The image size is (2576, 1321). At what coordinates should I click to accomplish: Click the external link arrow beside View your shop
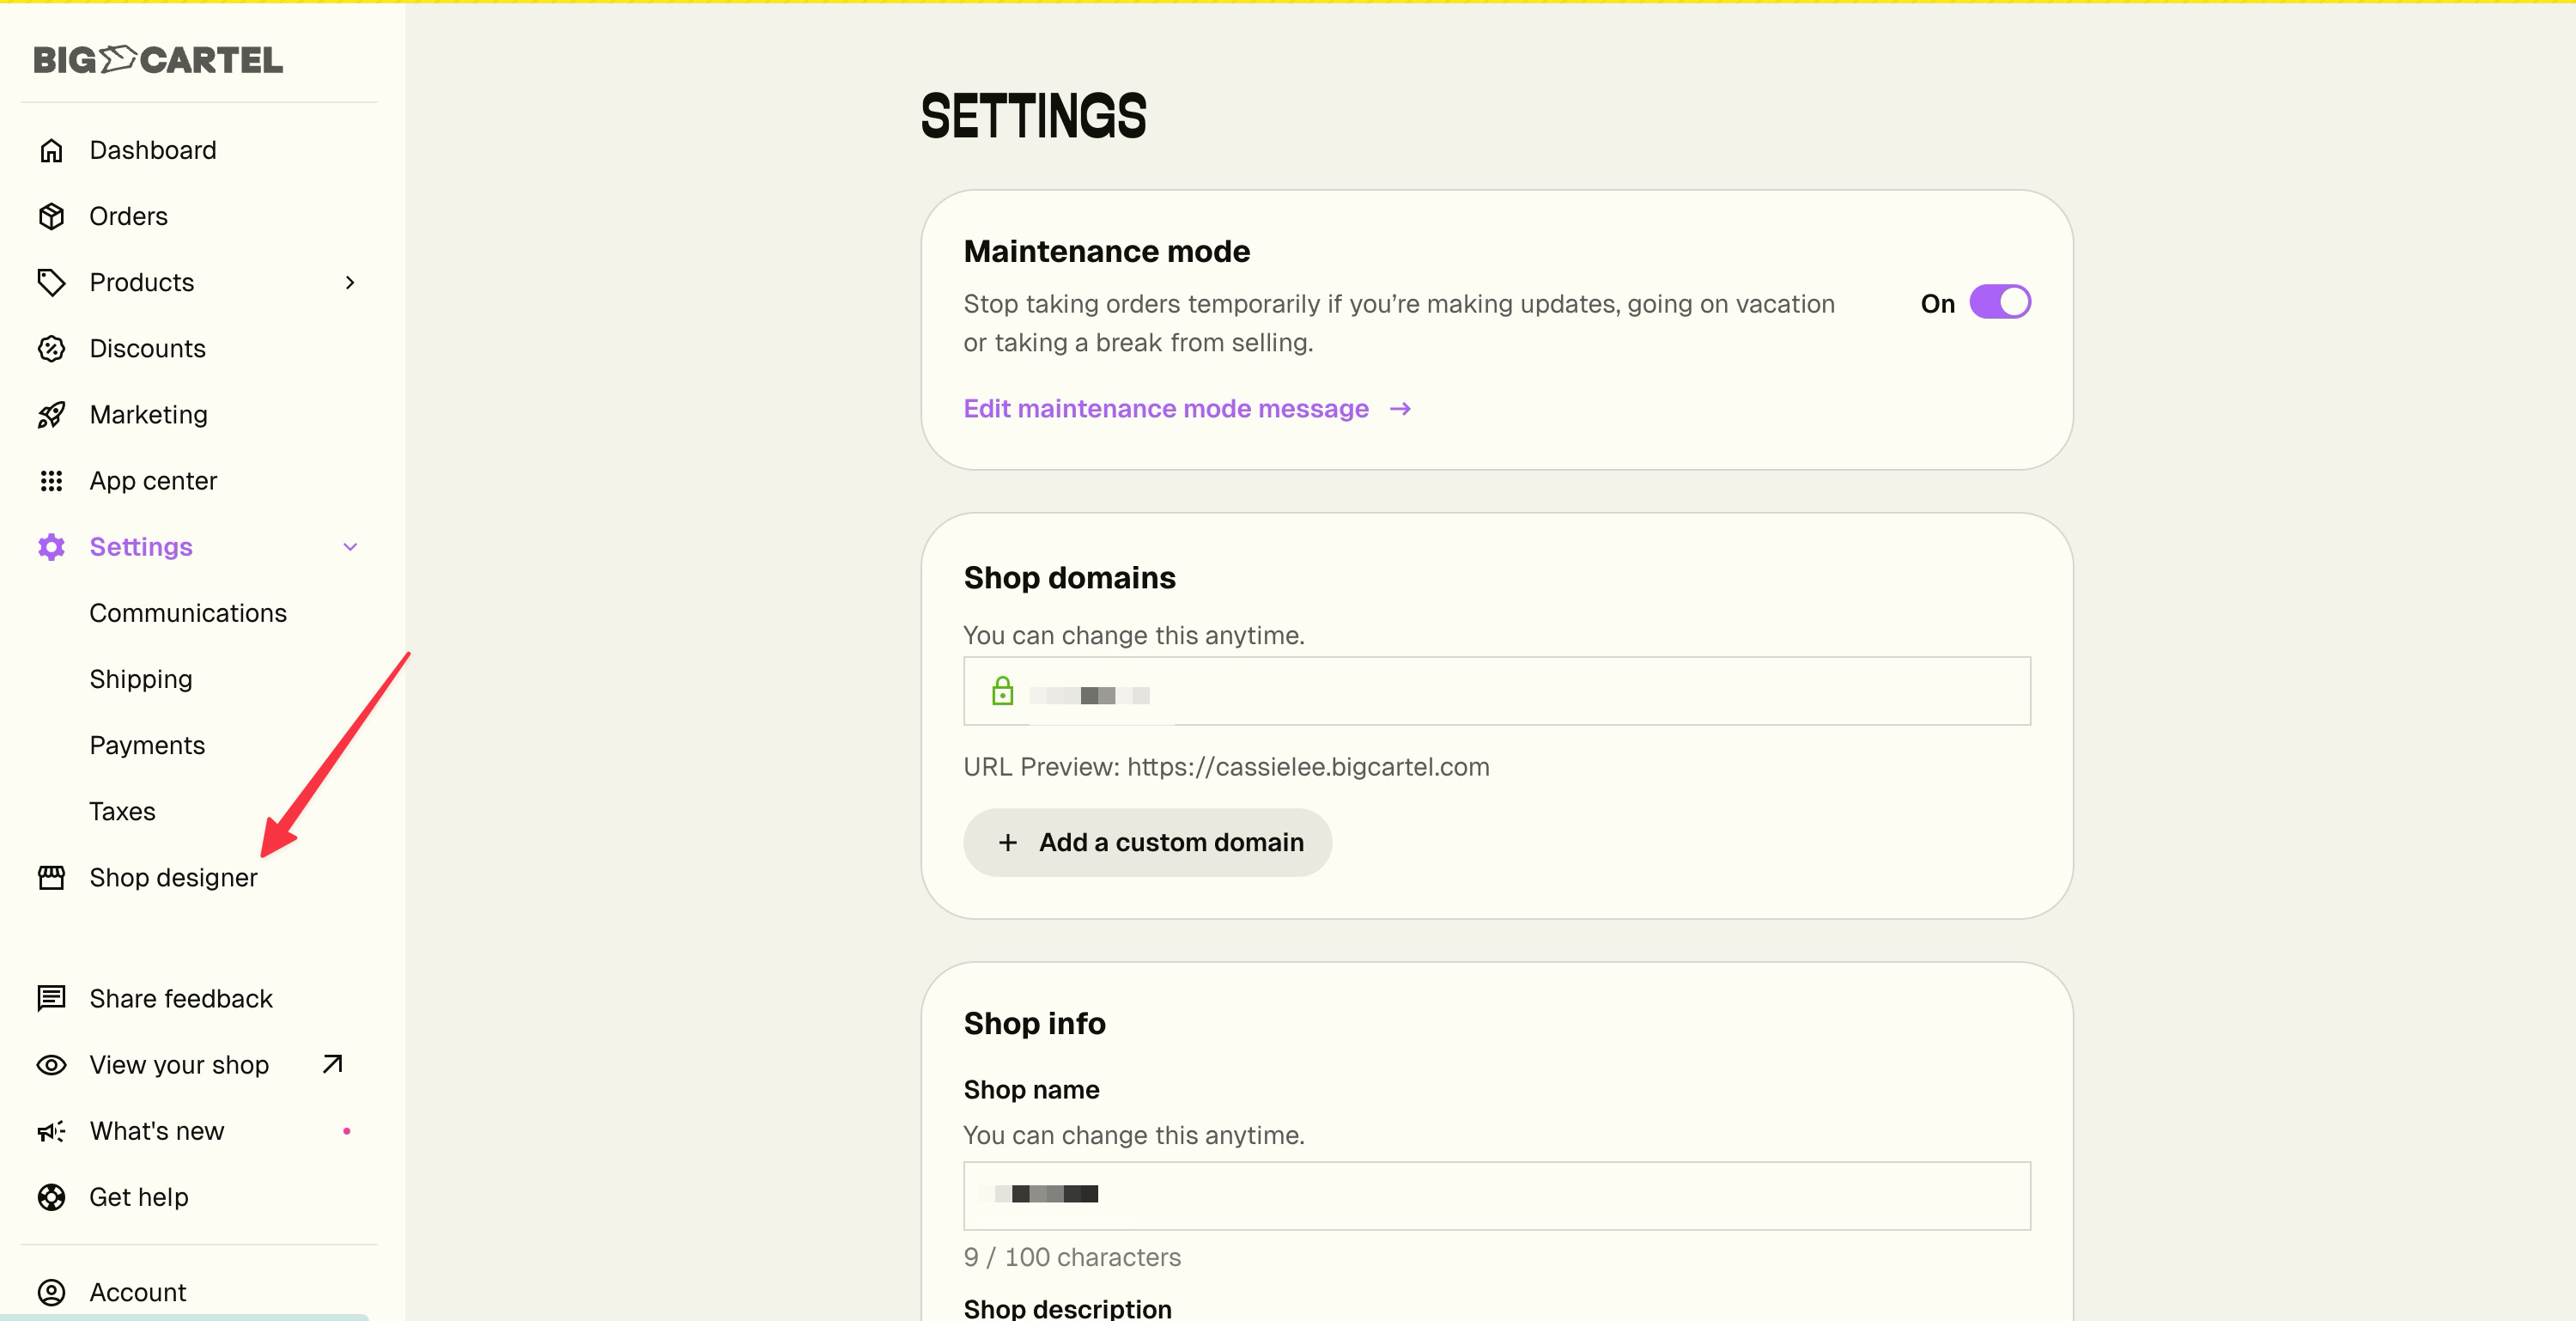[333, 1064]
